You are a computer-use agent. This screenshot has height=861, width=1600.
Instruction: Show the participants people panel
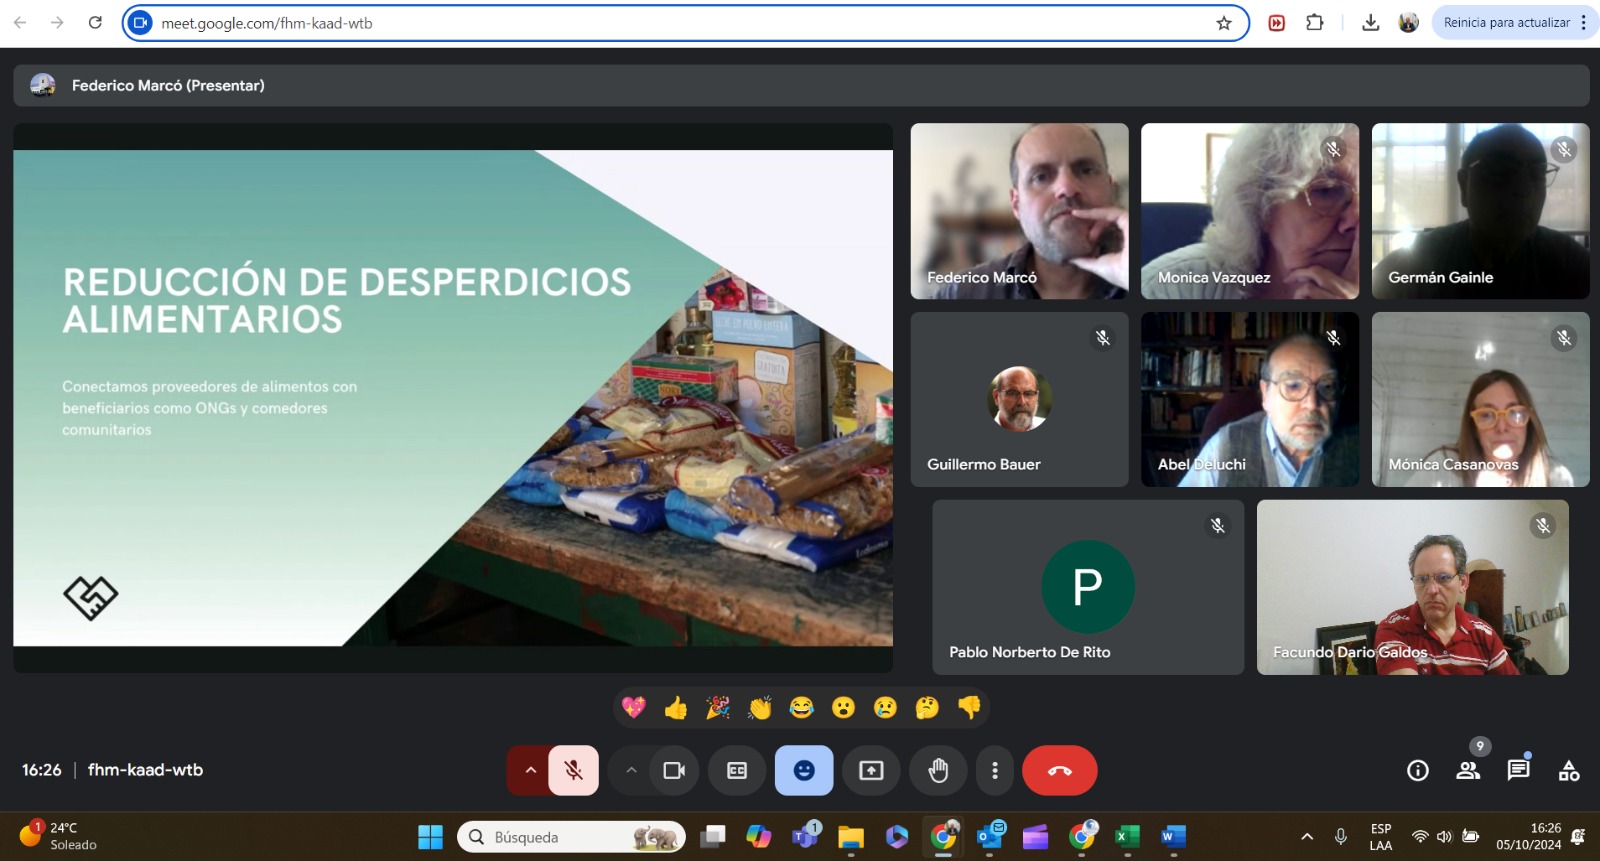pos(1468,770)
